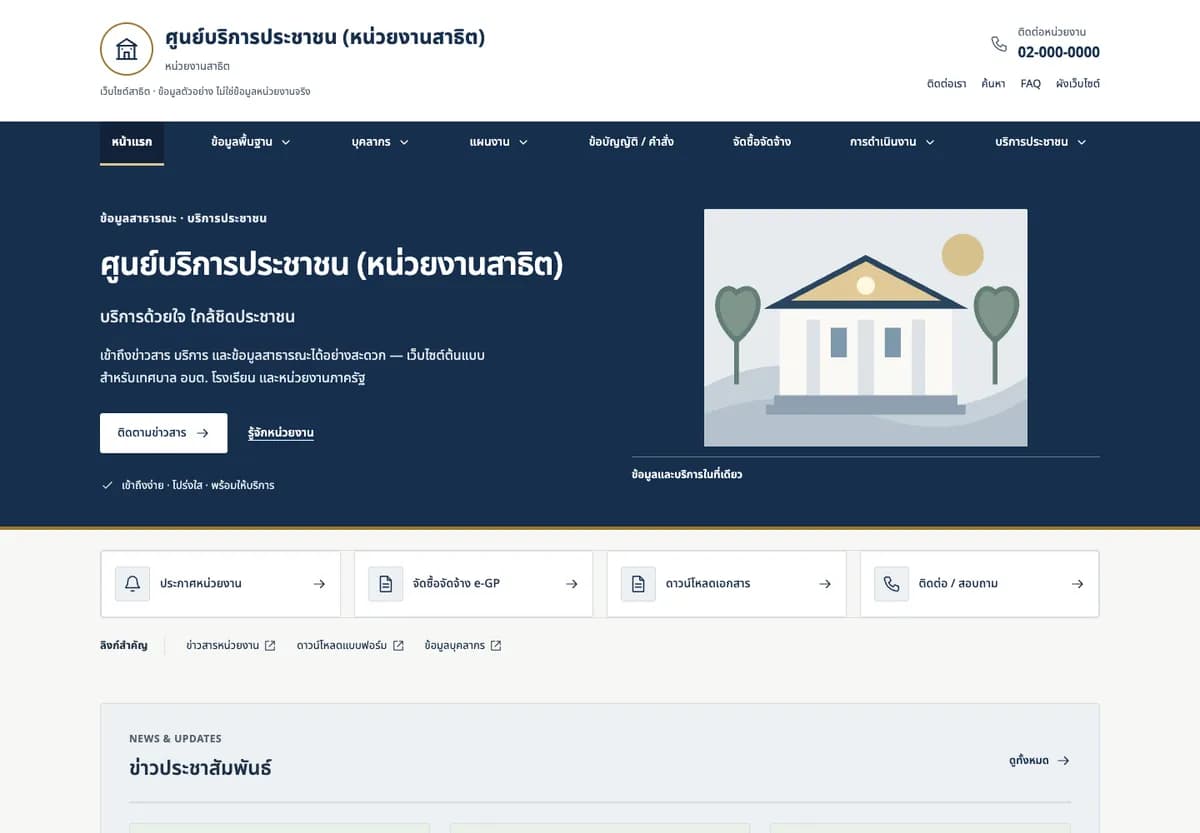Go to หน้าแรก tab
This screenshot has width=1200, height=833.
[132, 143]
